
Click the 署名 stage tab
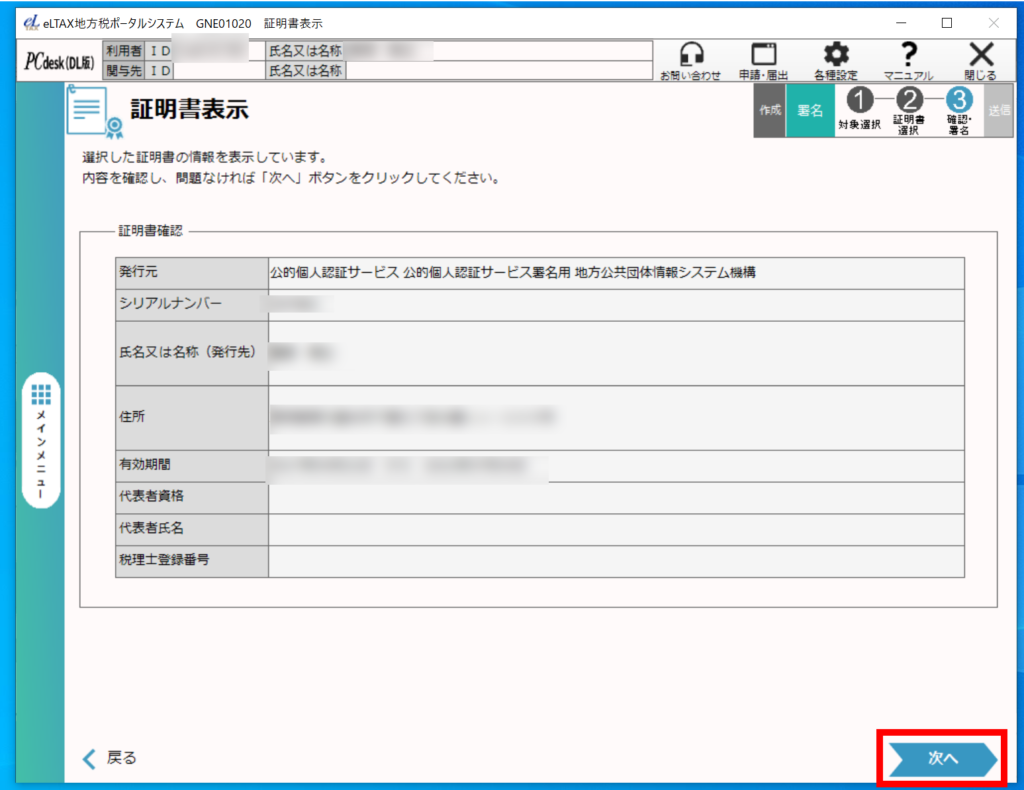click(x=809, y=111)
